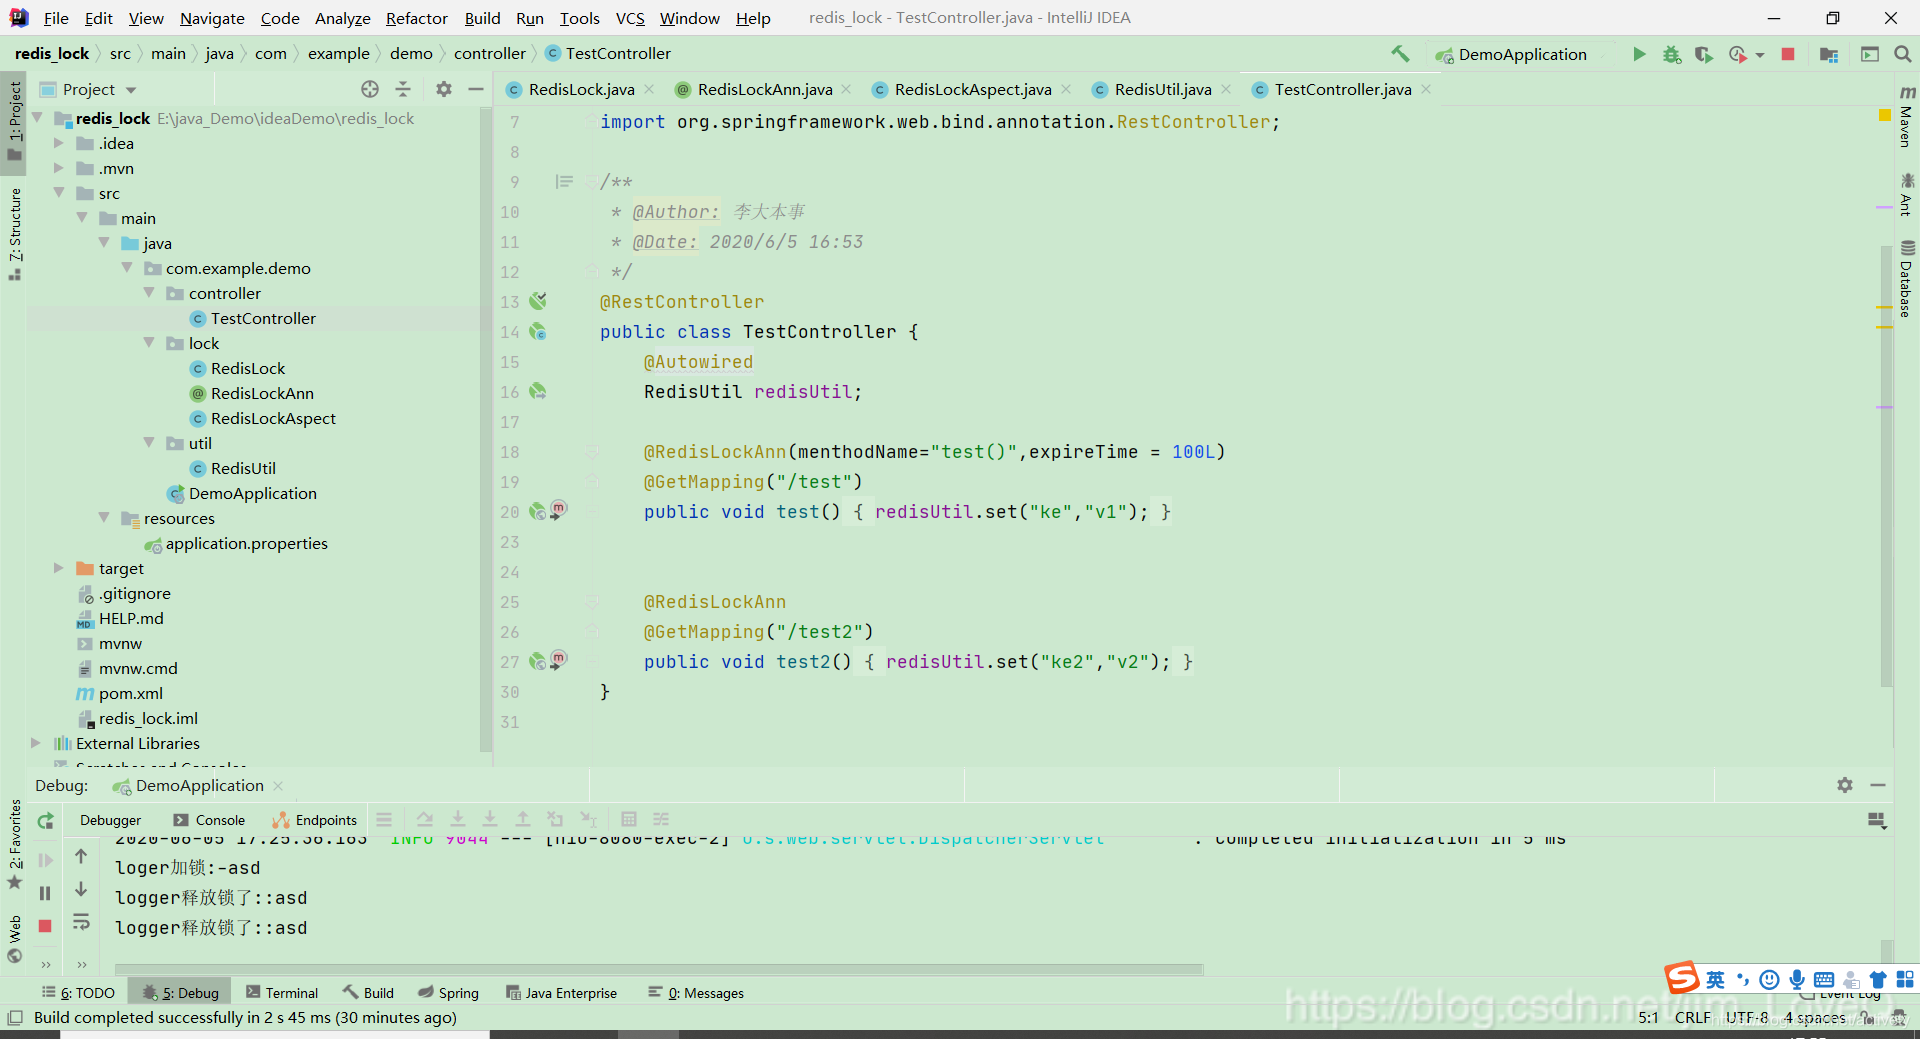Screen dimensions: 1920x1039
Task: Close the RedisLock.java tab
Action: coord(649,89)
